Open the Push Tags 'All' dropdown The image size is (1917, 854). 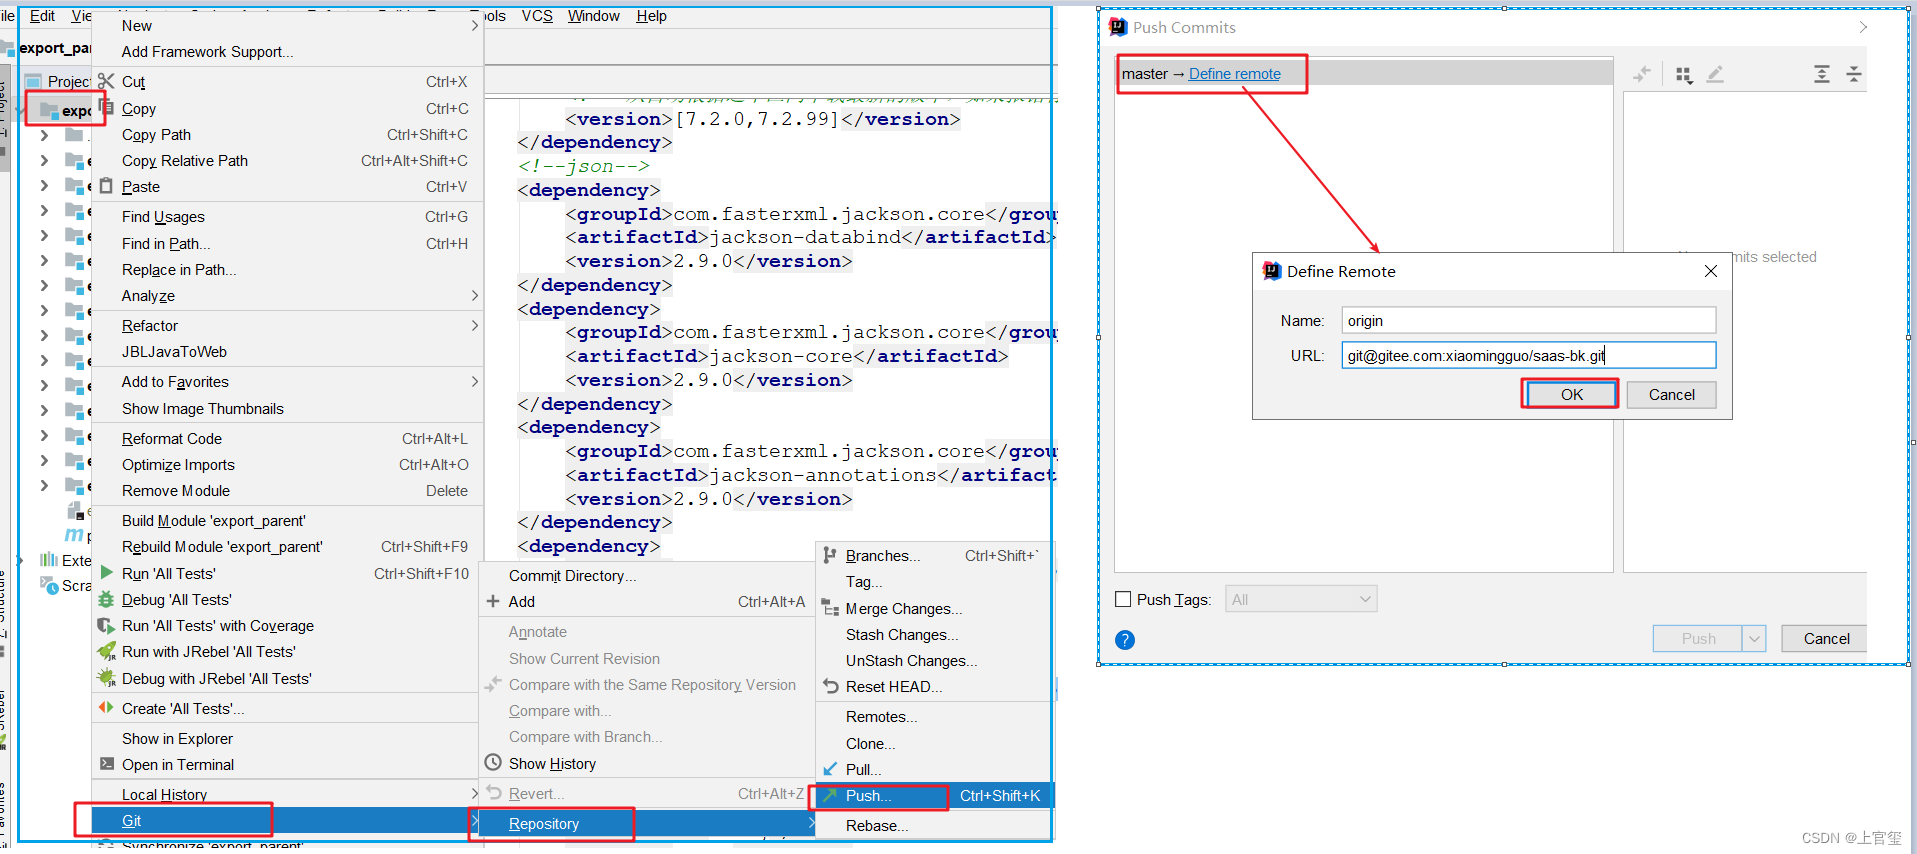(x=1301, y=599)
